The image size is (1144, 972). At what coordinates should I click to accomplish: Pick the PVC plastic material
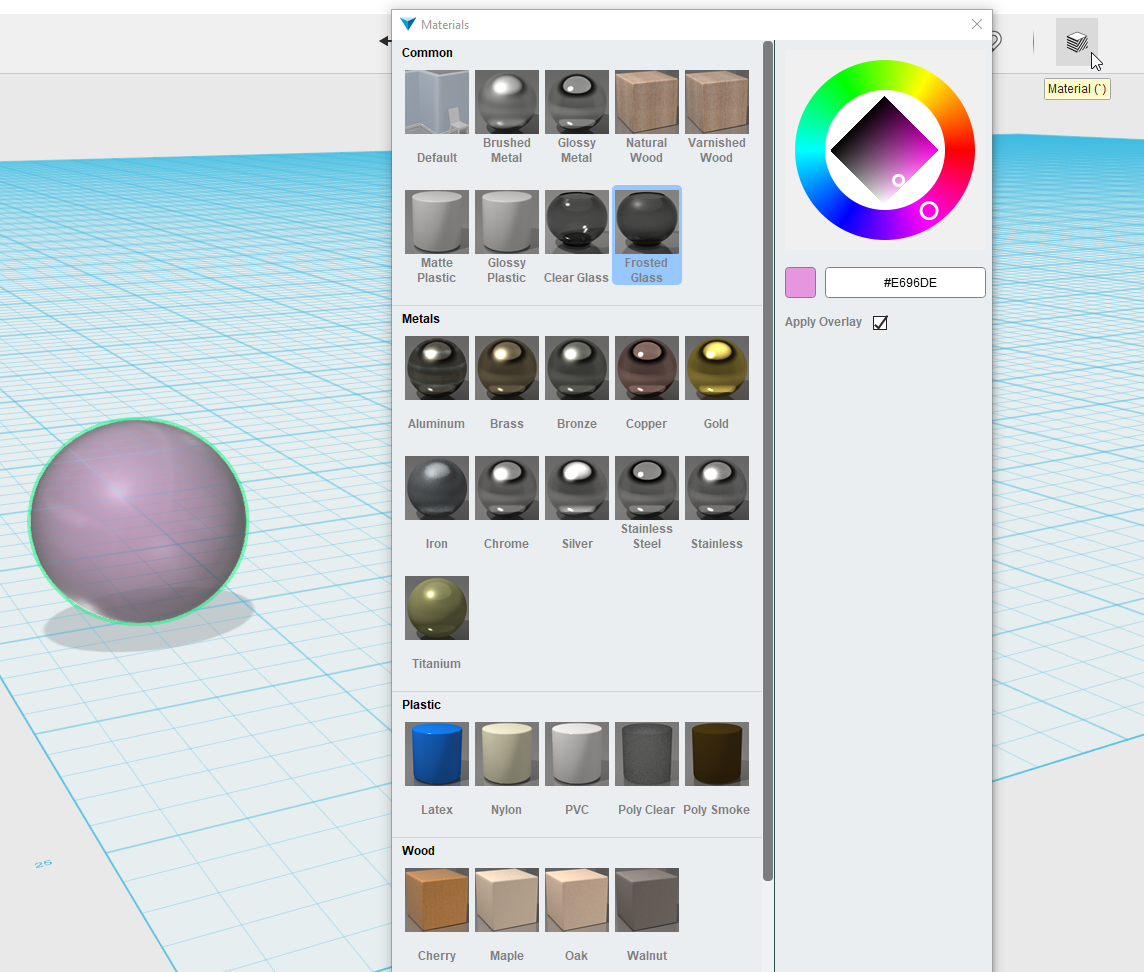coord(576,754)
